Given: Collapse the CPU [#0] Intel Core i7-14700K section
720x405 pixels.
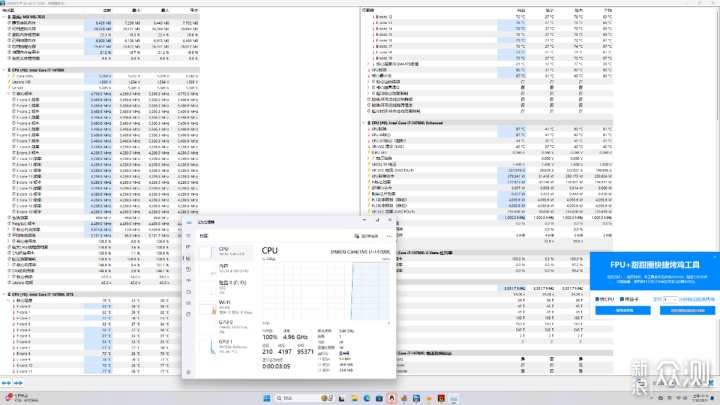Looking at the screenshot, I should [4, 70].
